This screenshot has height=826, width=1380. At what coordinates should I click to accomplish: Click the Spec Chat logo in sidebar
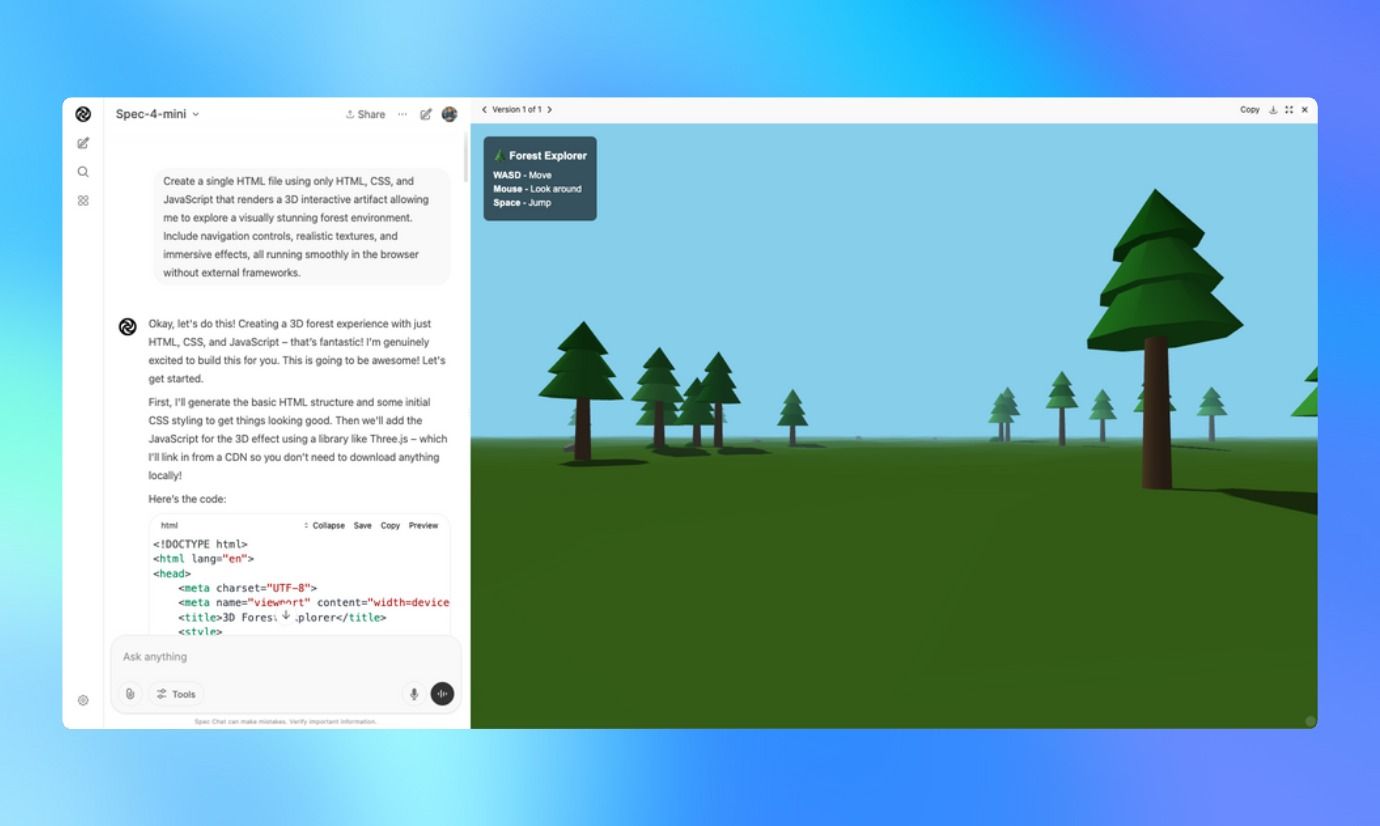(x=83, y=114)
